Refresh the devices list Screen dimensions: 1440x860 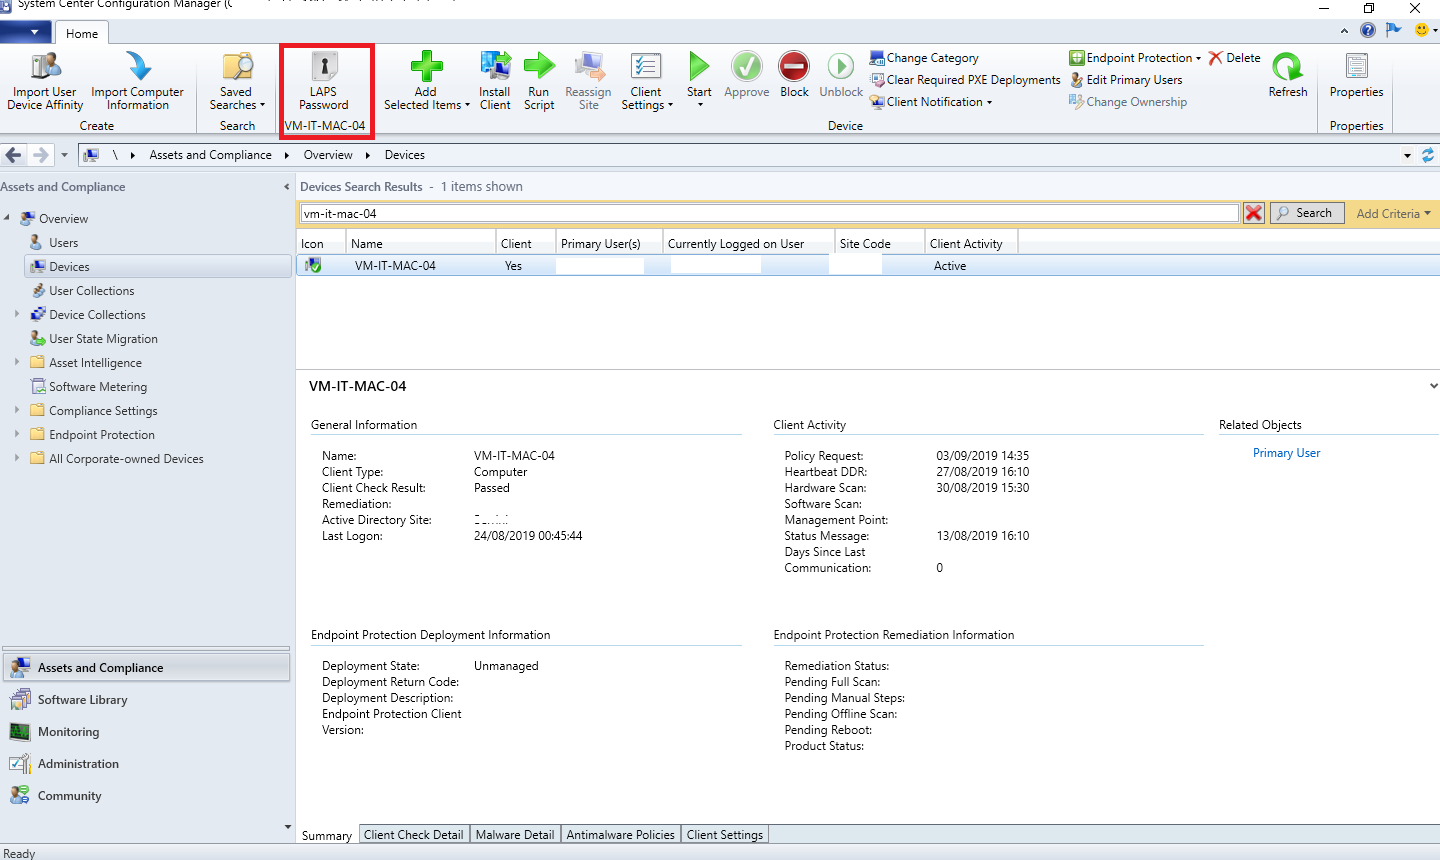[1287, 68]
